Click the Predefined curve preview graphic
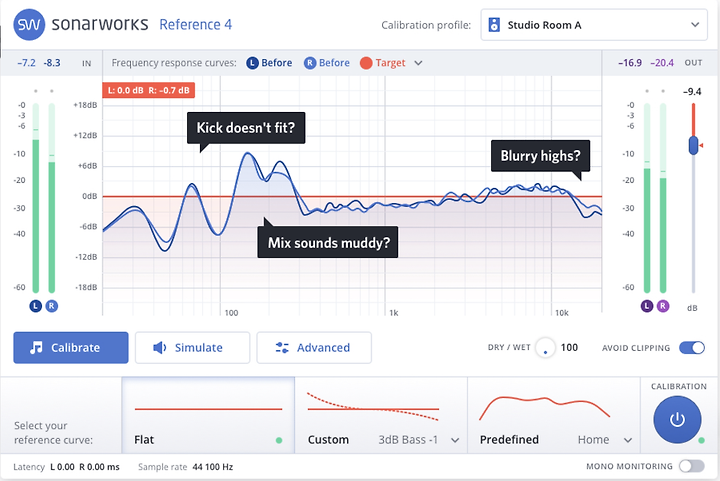The width and height of the screenshot is (720, 481). (x=545, y=408)
